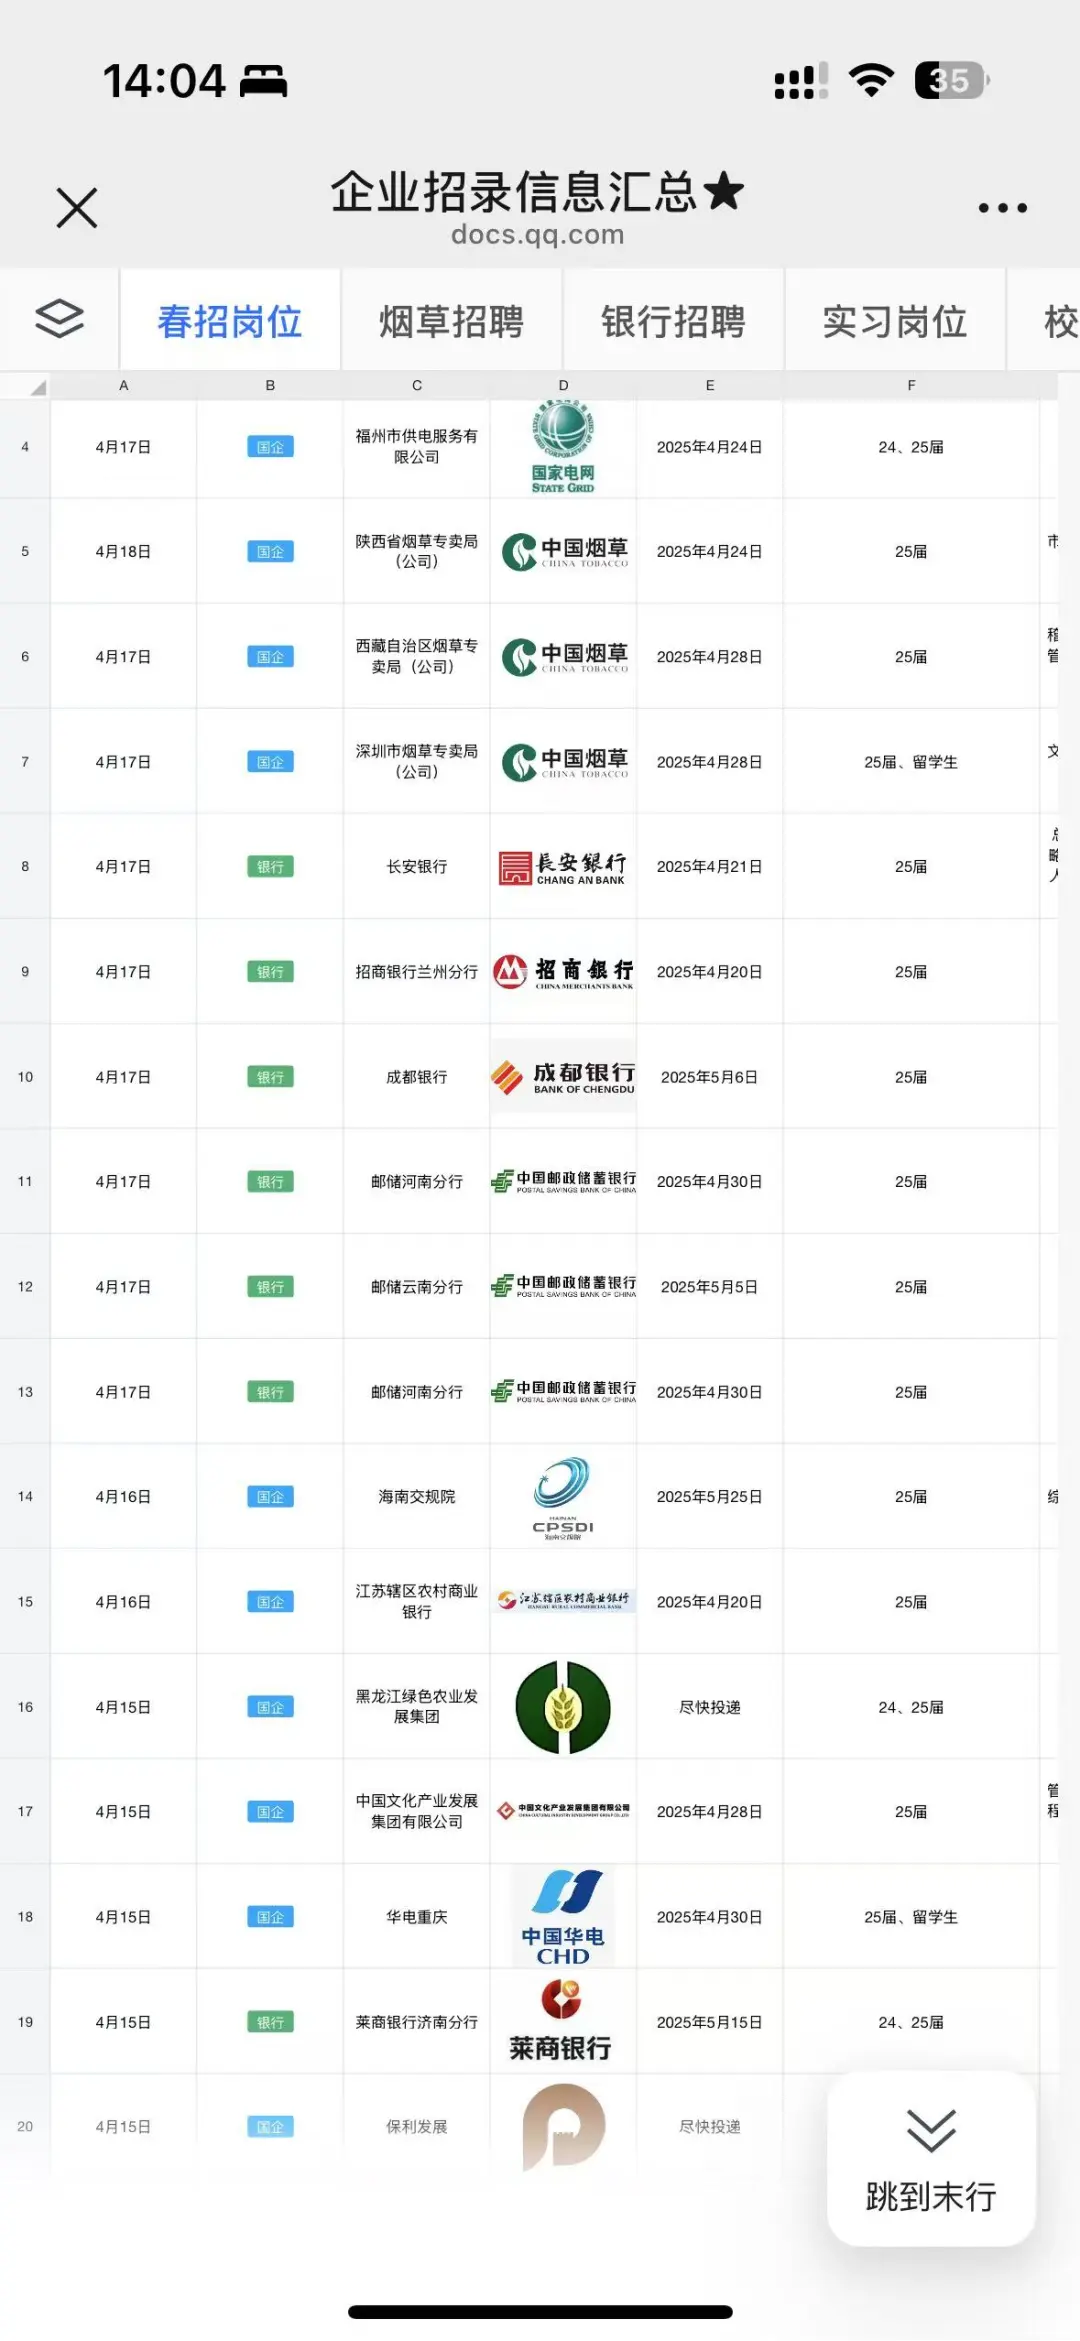Select cell 陕西省烟草专卖局(公司)
Viewport: 1080px width, 2341px height.
click(x=417, y=552)
